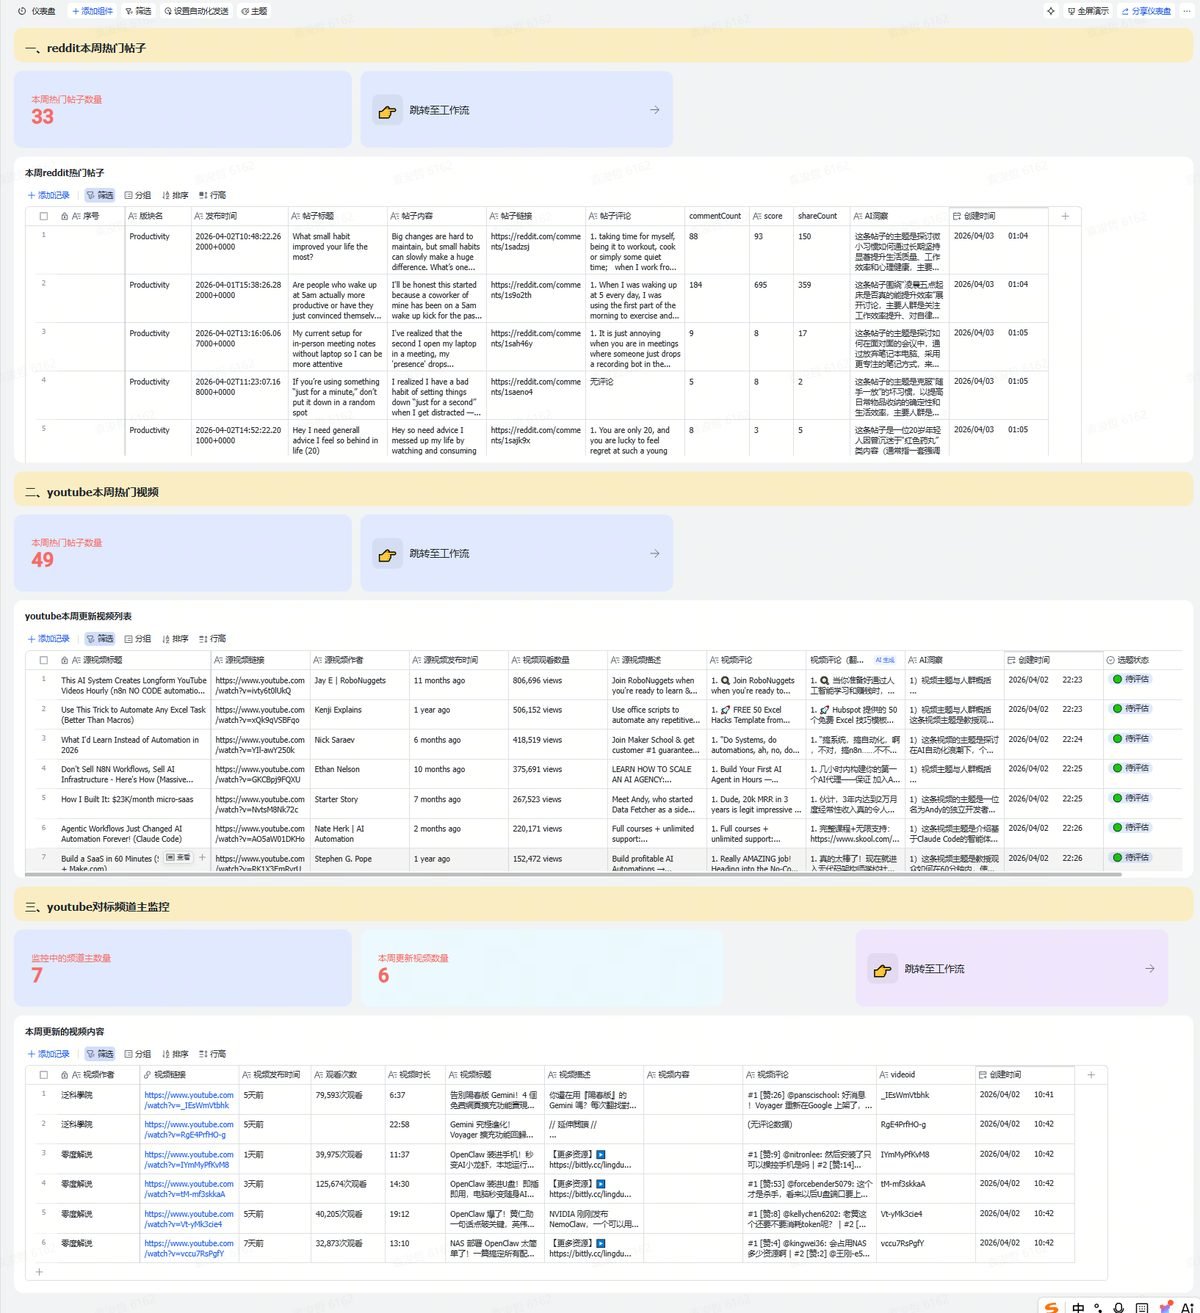Open 行高 for 本周更新的视频内容 table

pyautogui.click(x=212, y=1054)
